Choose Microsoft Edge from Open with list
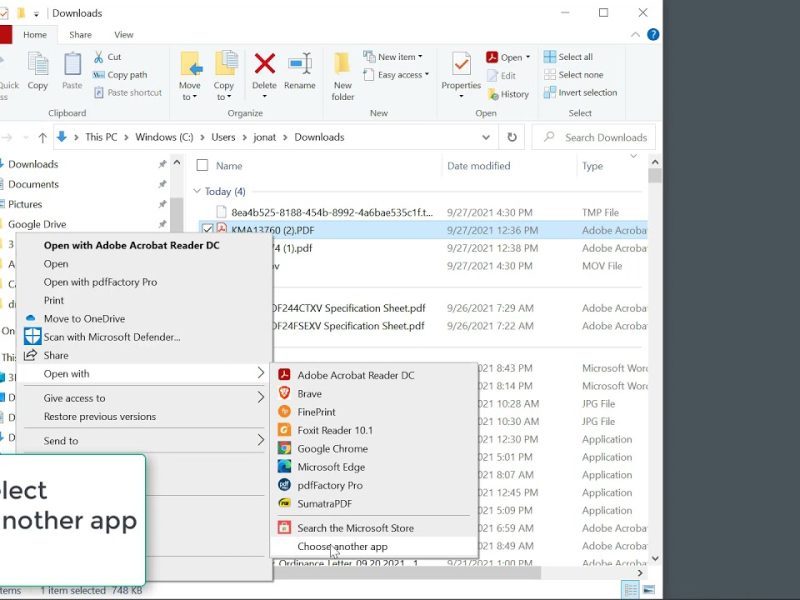This screenshot has height=600, width=800. pyautogui.click(x=374, y=467)
